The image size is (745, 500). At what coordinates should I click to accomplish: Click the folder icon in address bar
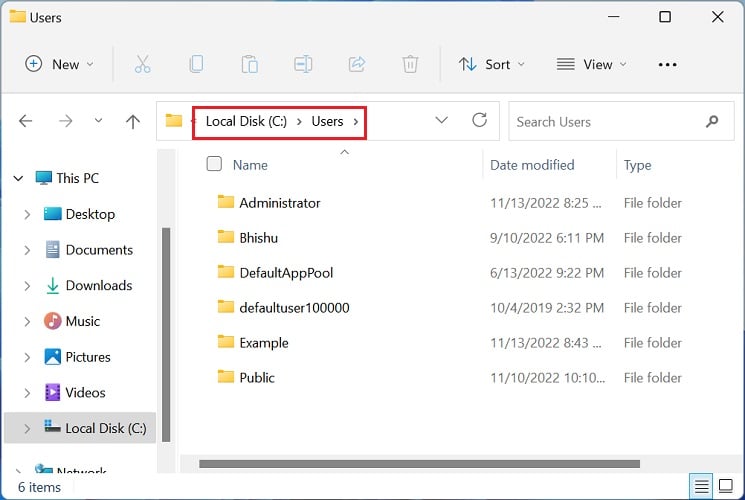[174, 121]
